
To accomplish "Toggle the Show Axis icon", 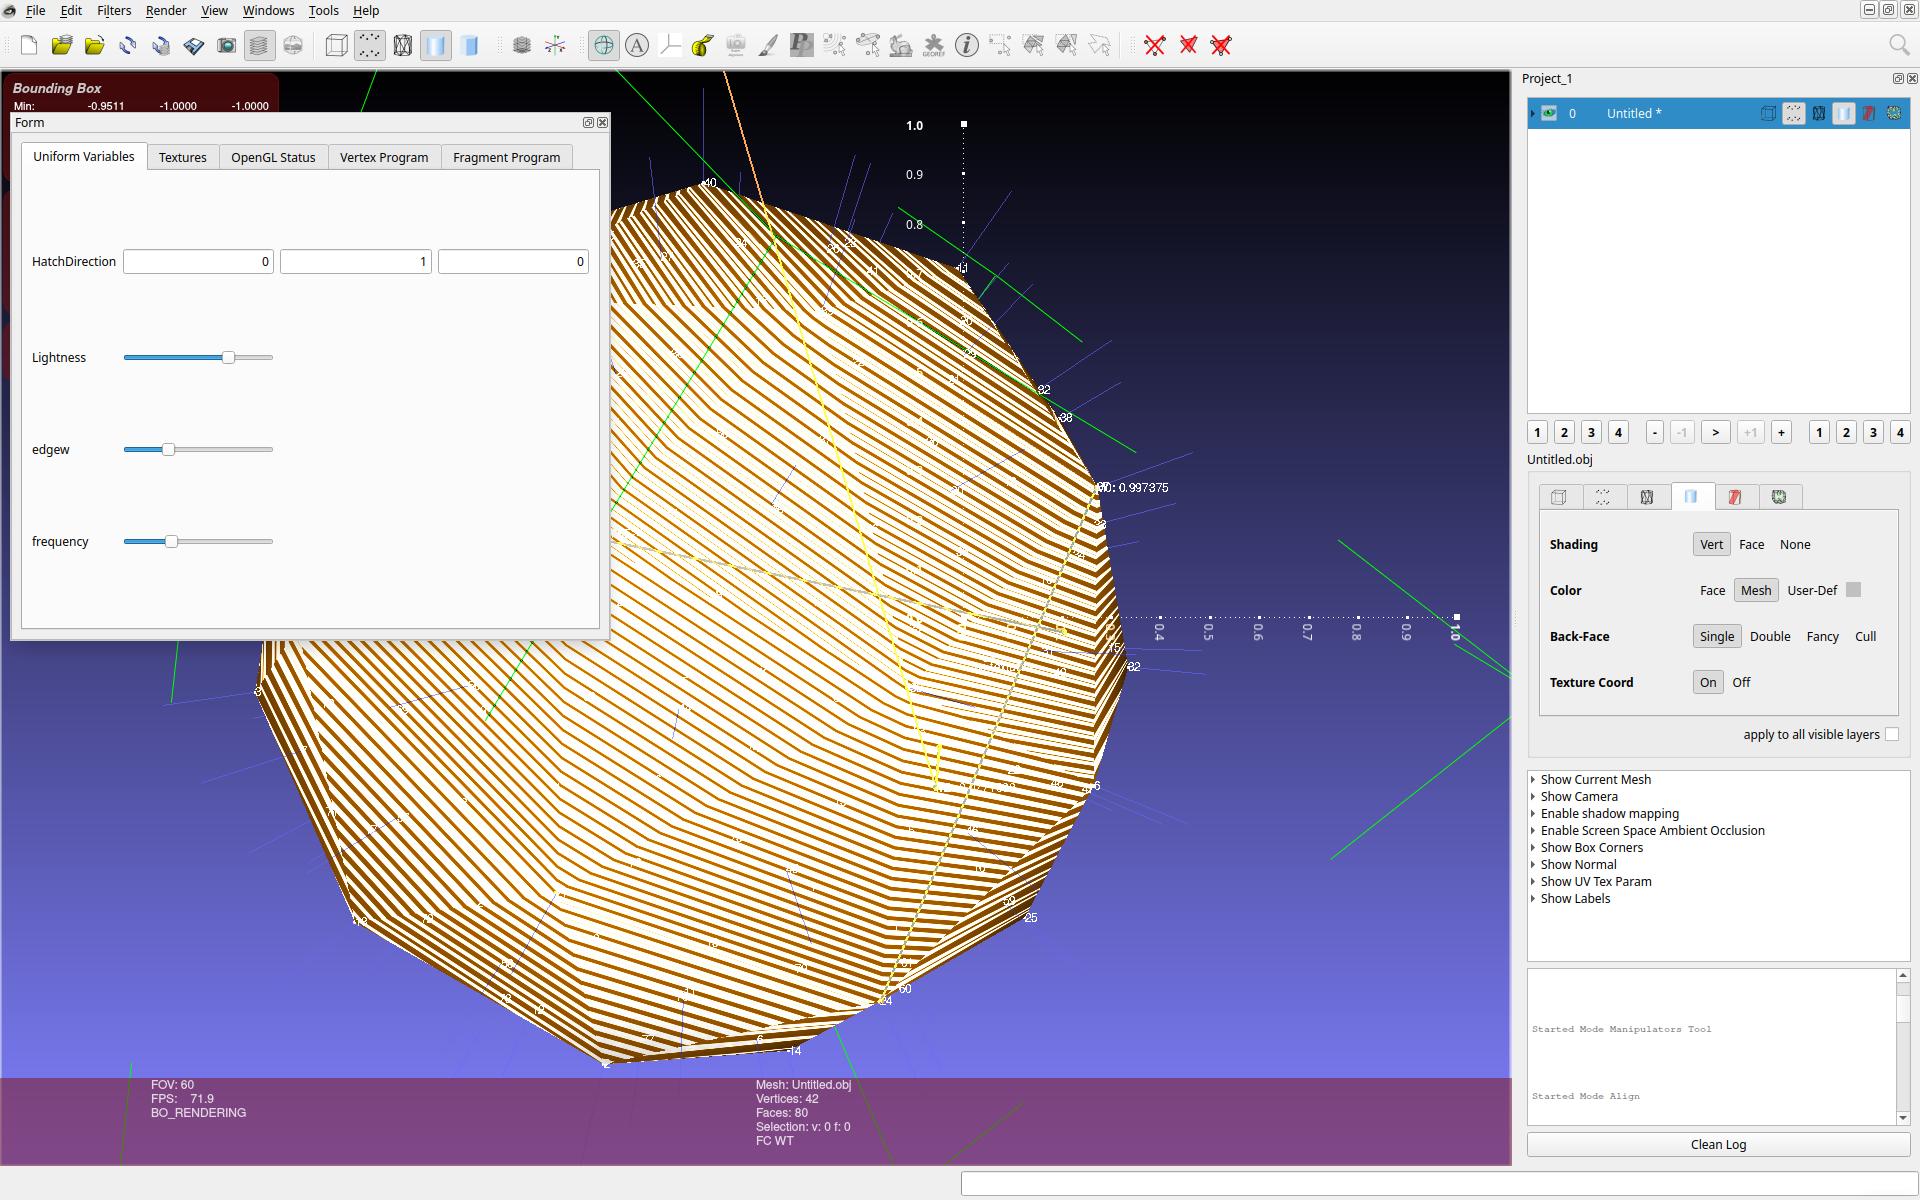I will (555, 45).
